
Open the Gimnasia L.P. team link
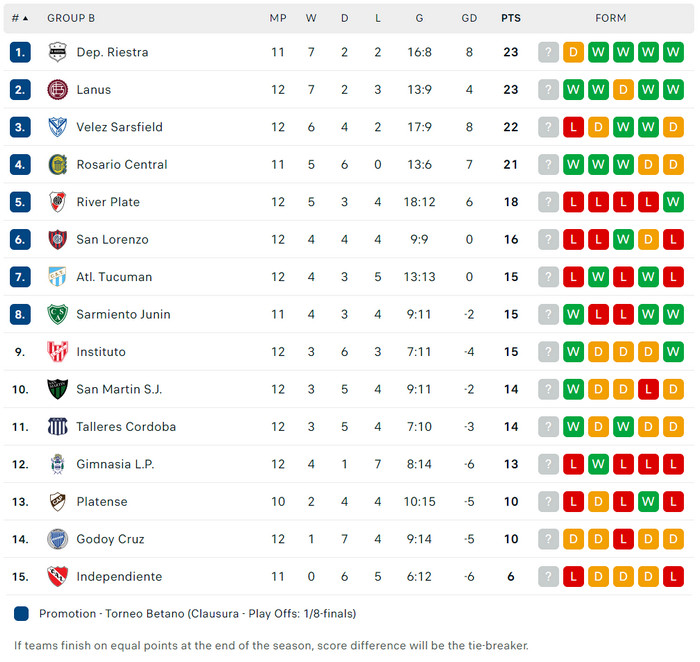(x=115, y=464)
